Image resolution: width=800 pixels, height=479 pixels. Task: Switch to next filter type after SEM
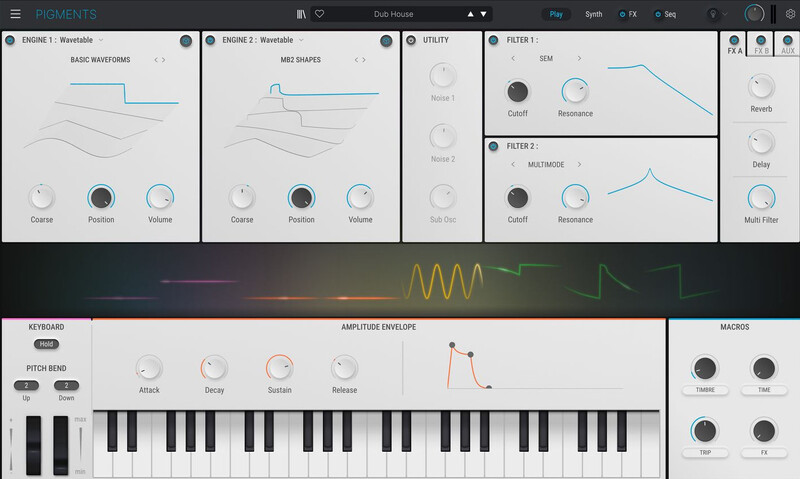coord(579,58)
